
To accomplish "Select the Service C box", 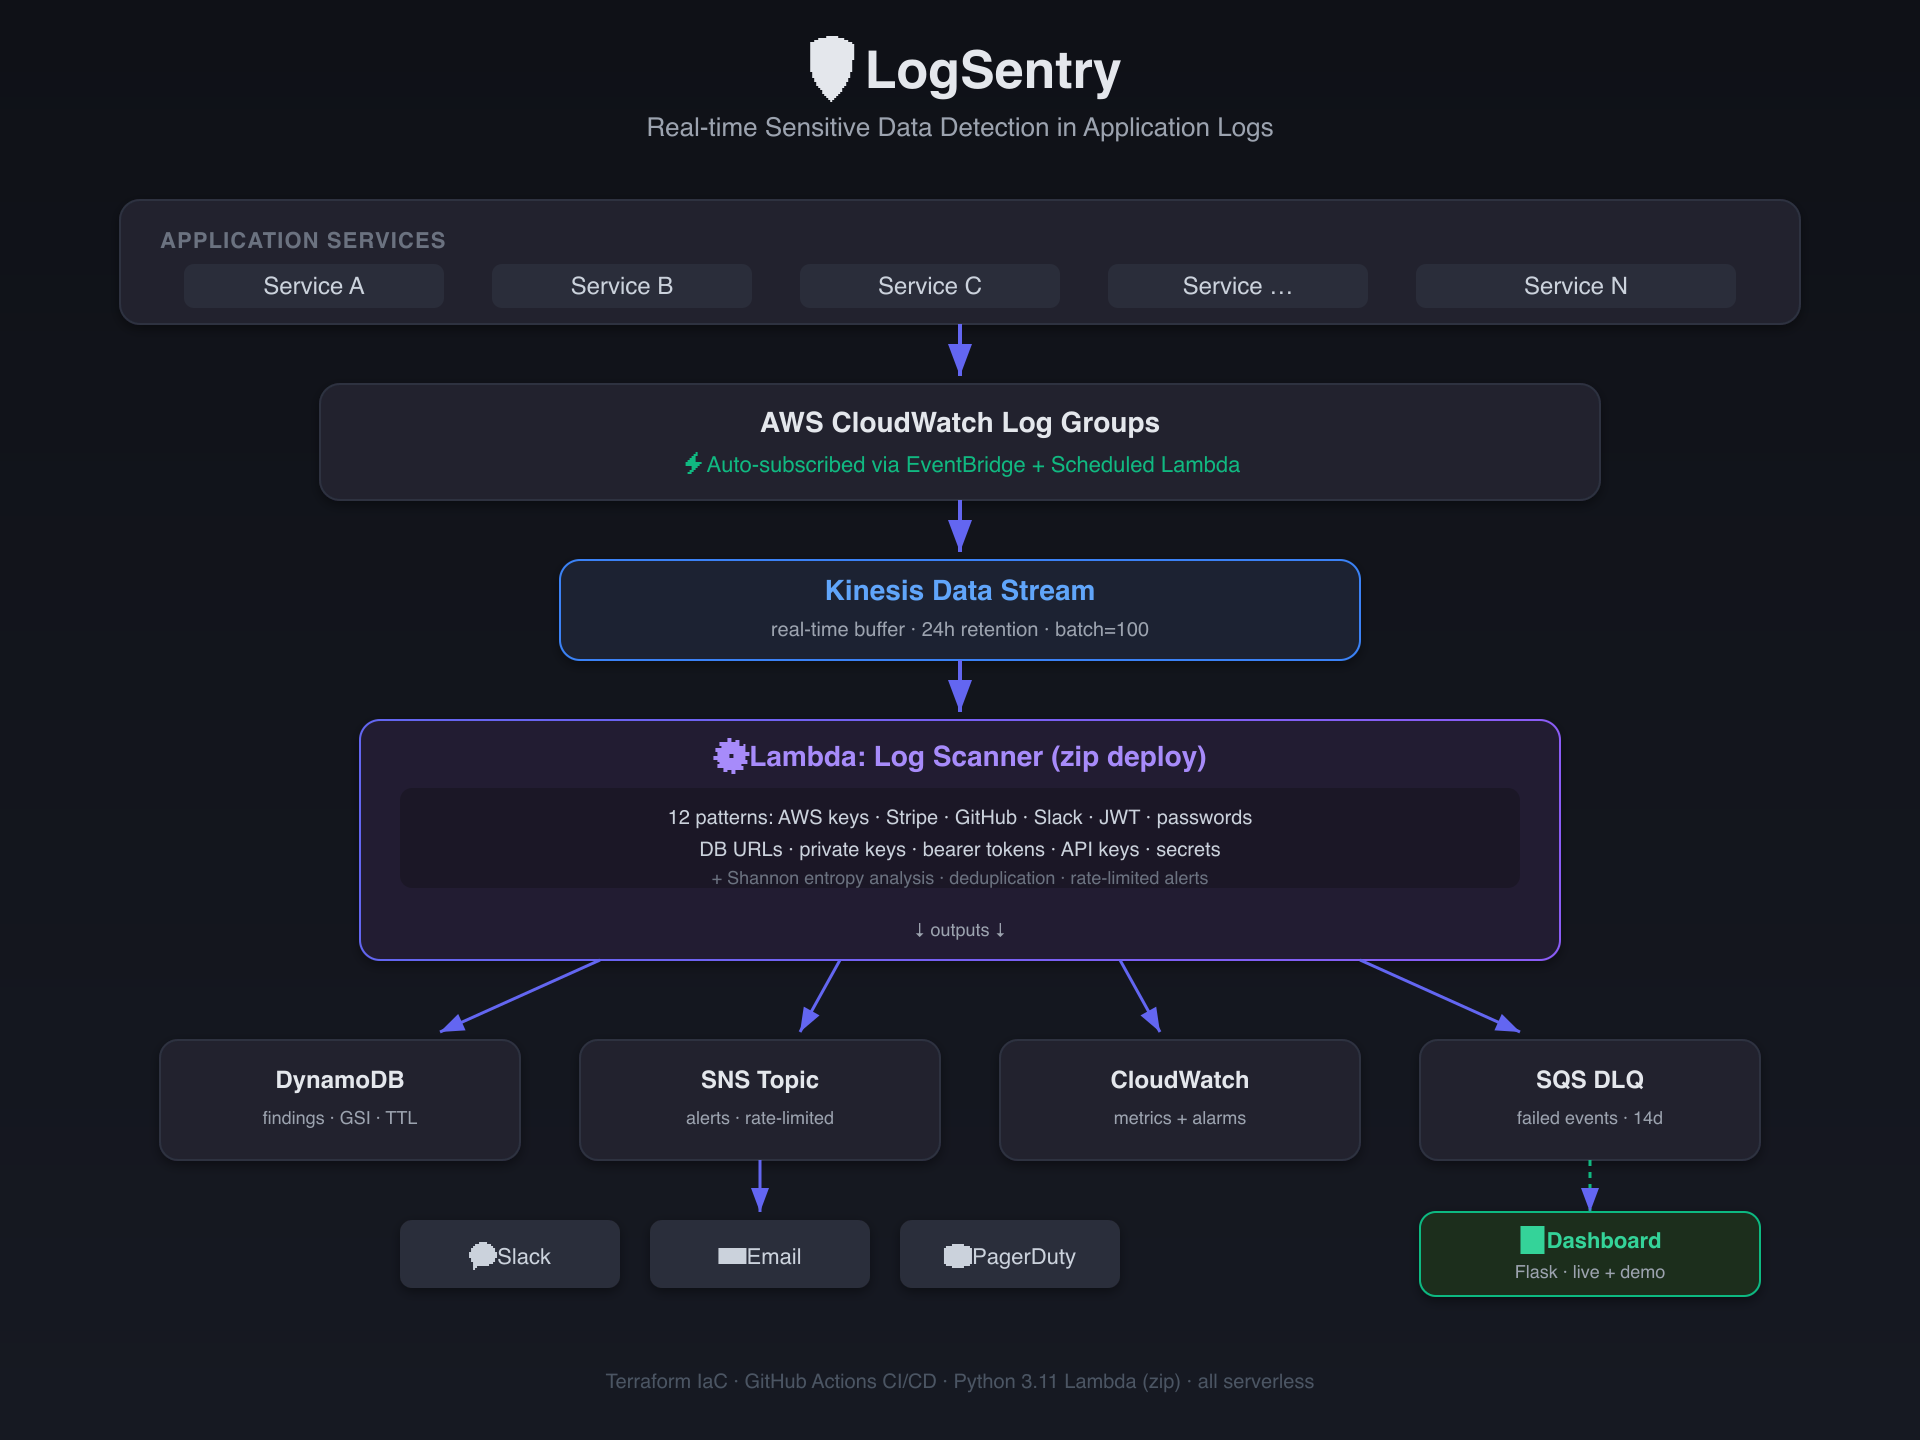I will pyautogui.click(x=930, y=286).
